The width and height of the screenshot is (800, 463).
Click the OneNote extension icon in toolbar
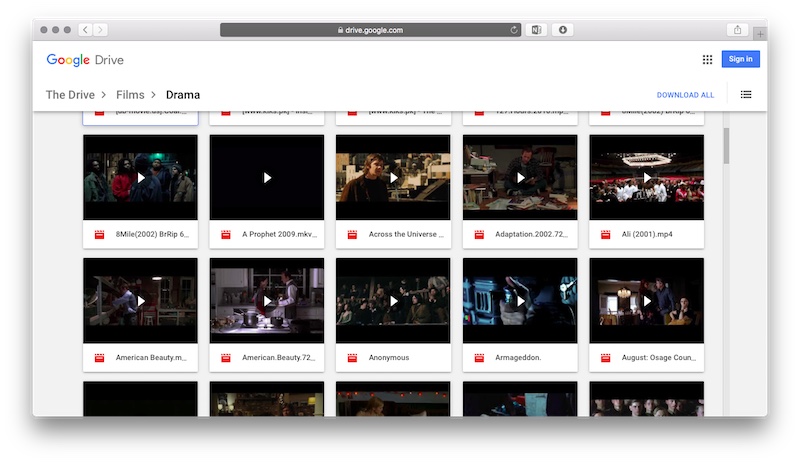[x=538, y=30]
